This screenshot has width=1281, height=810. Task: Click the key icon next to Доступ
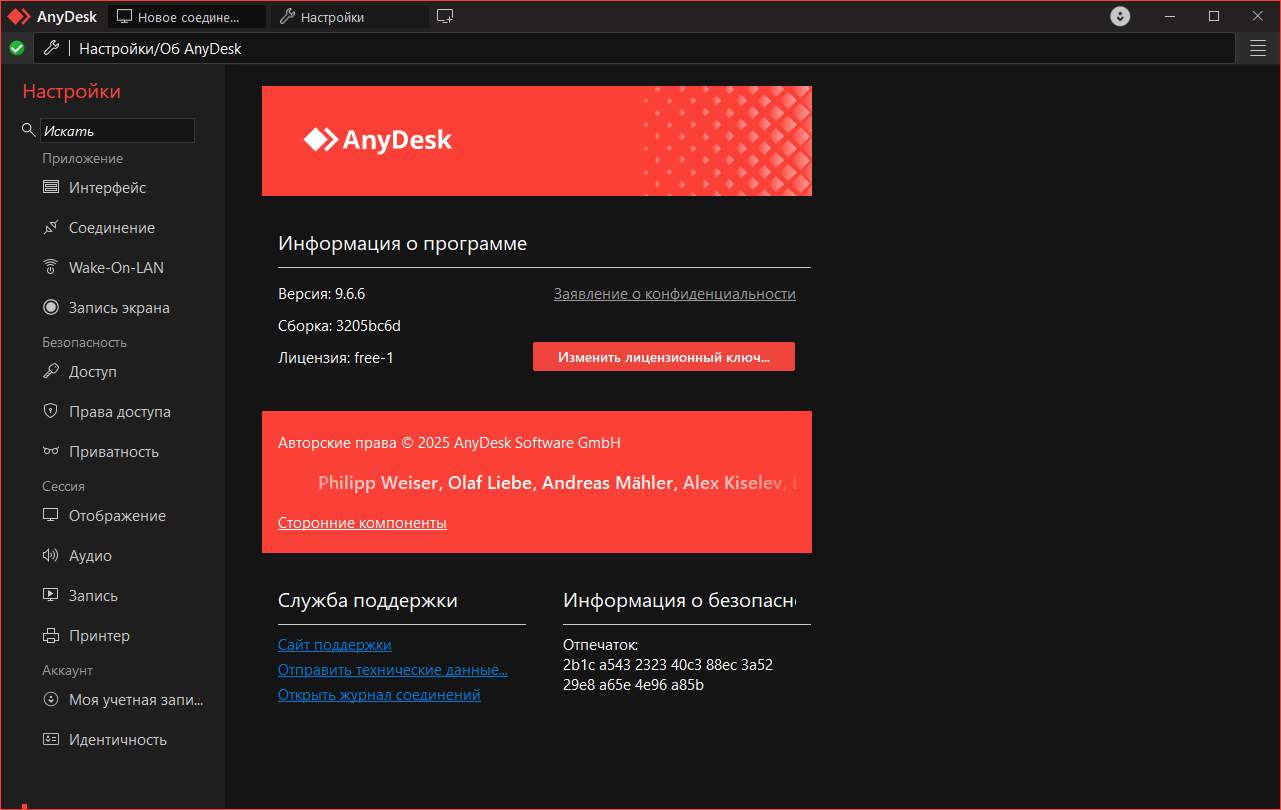coord(51,372)
